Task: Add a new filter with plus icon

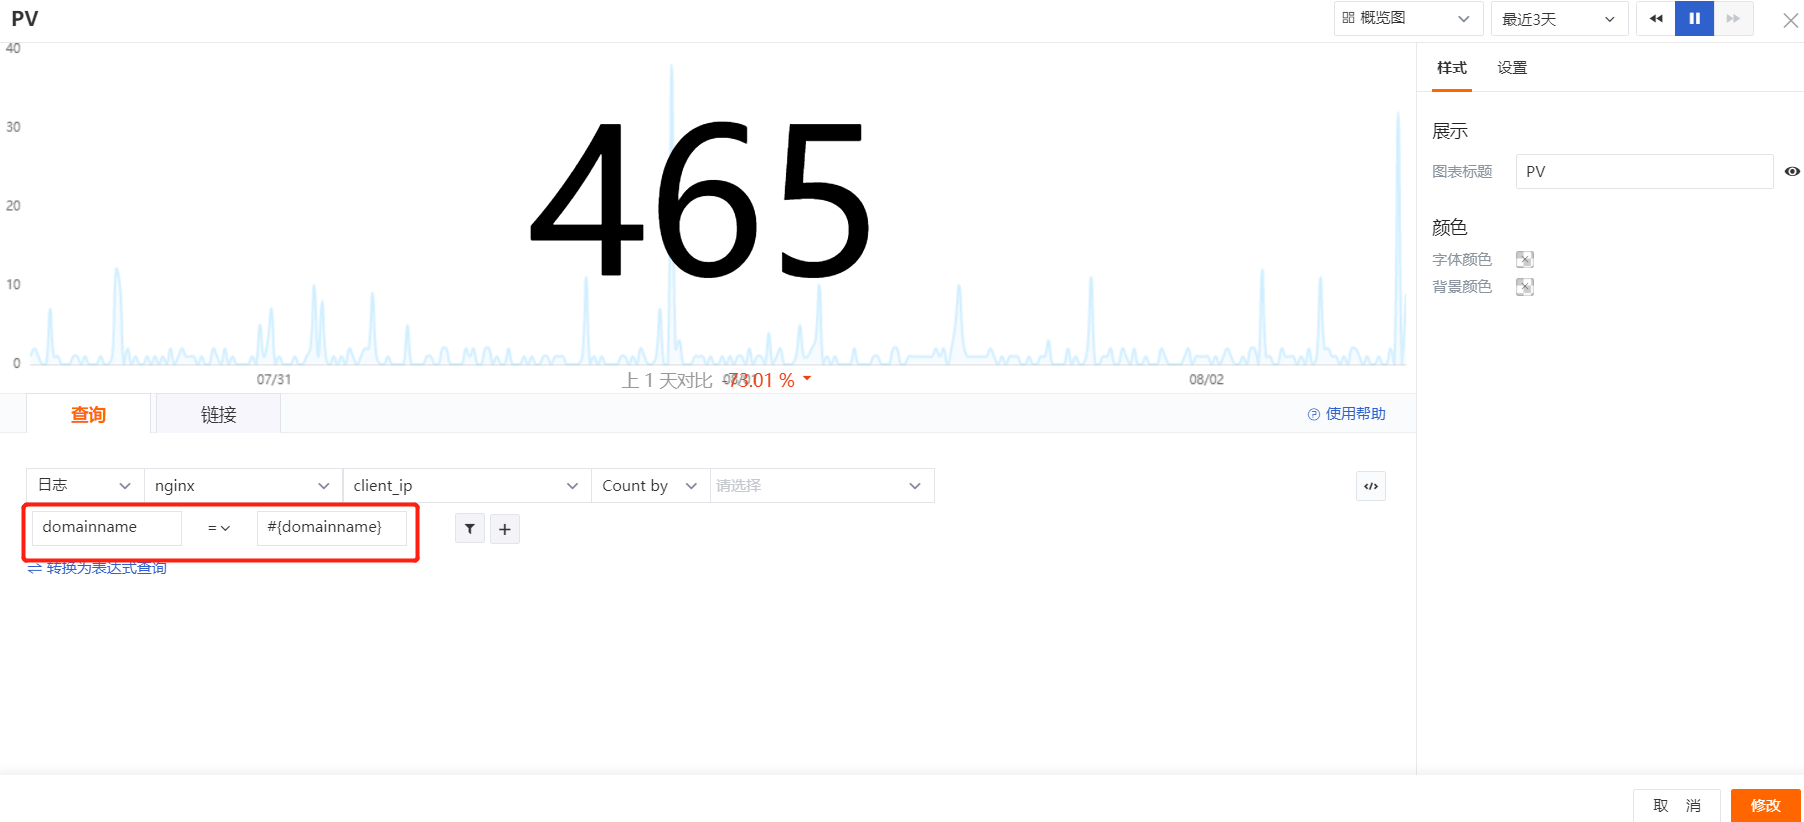Action: [505, 529]
